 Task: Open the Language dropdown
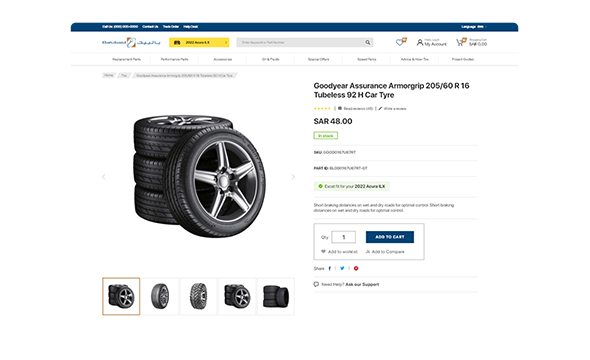pos(474,27)
